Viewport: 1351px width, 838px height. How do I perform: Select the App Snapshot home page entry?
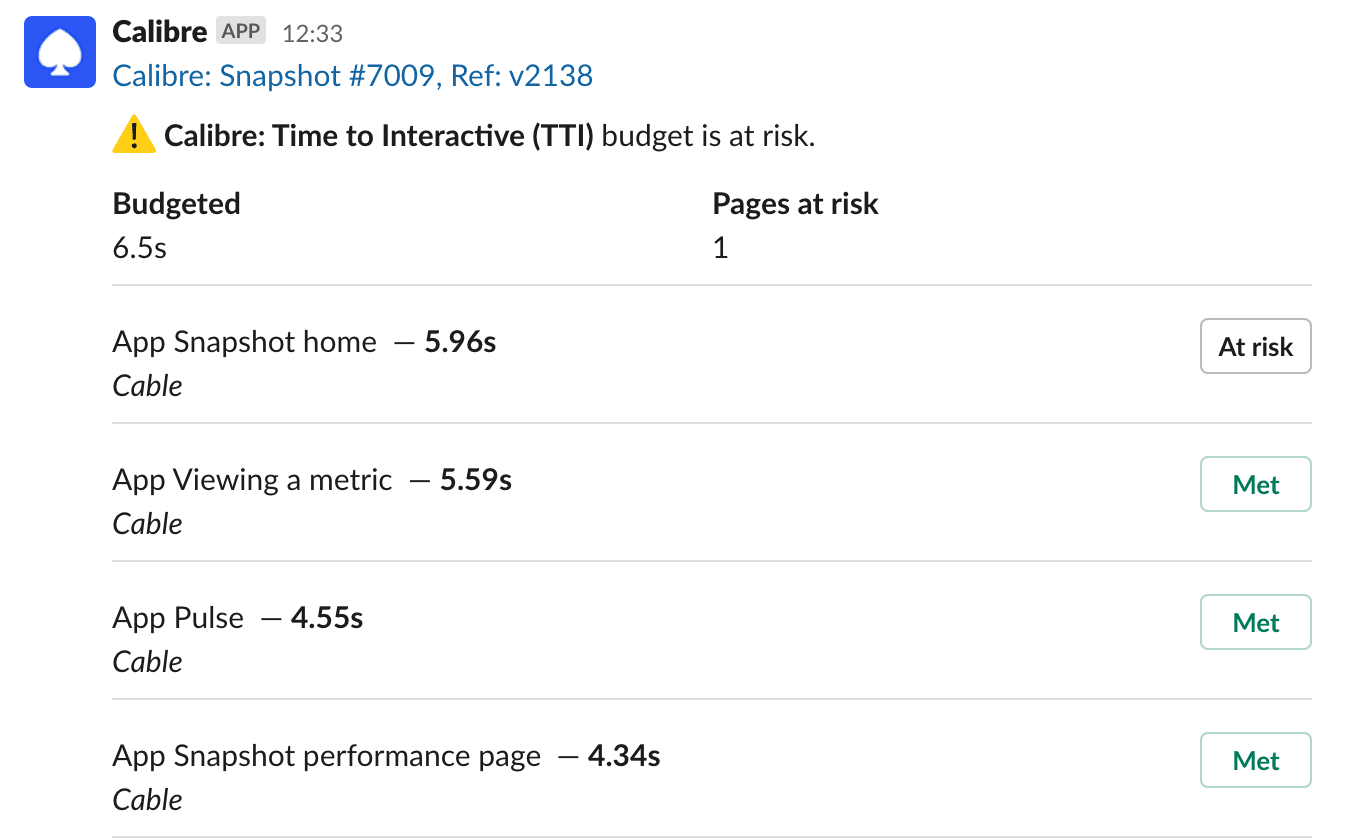tap(244, 342)
